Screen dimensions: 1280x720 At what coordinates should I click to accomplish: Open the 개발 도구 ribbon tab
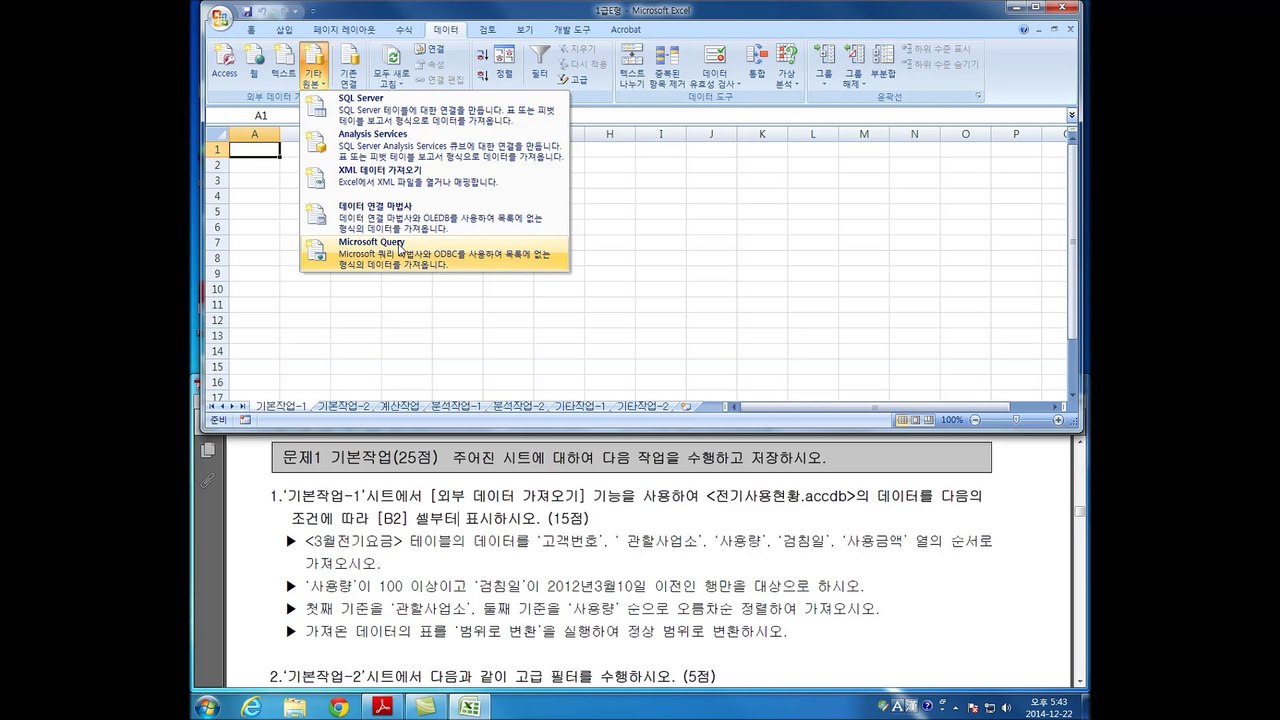[572, 30]
